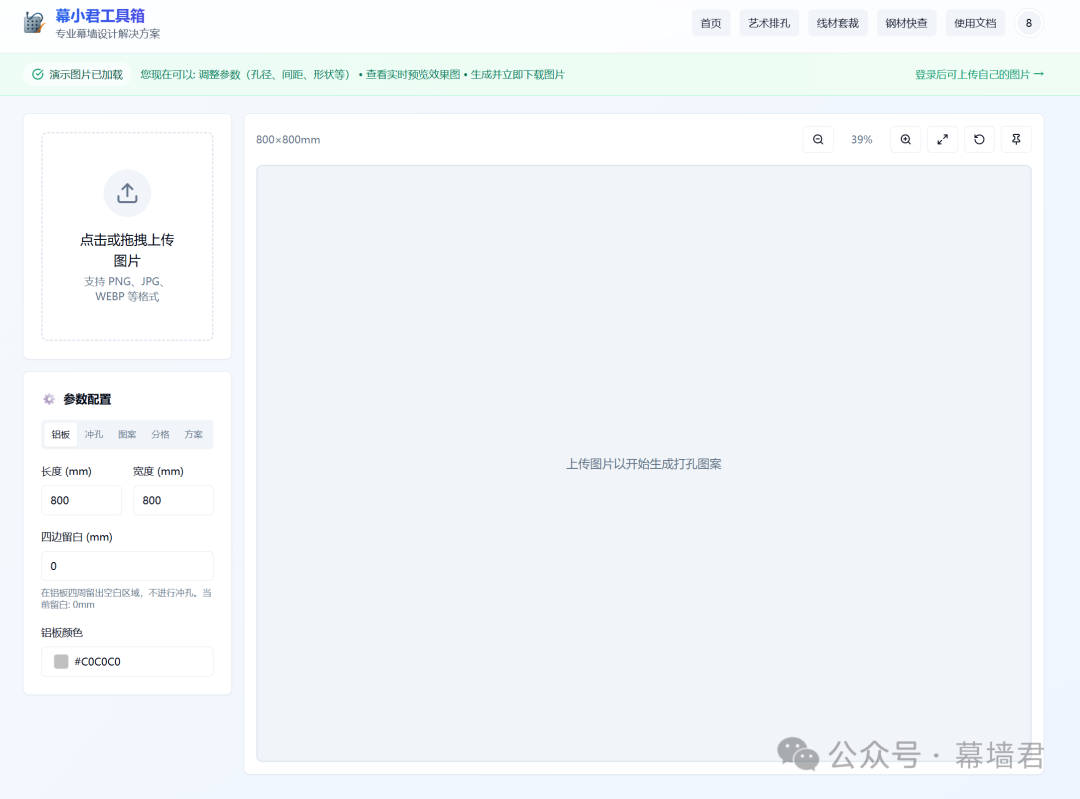This screenshot has height=799, width=1080.
Task: Switch to the 图案 parameter tab
Action: (127, 434)
